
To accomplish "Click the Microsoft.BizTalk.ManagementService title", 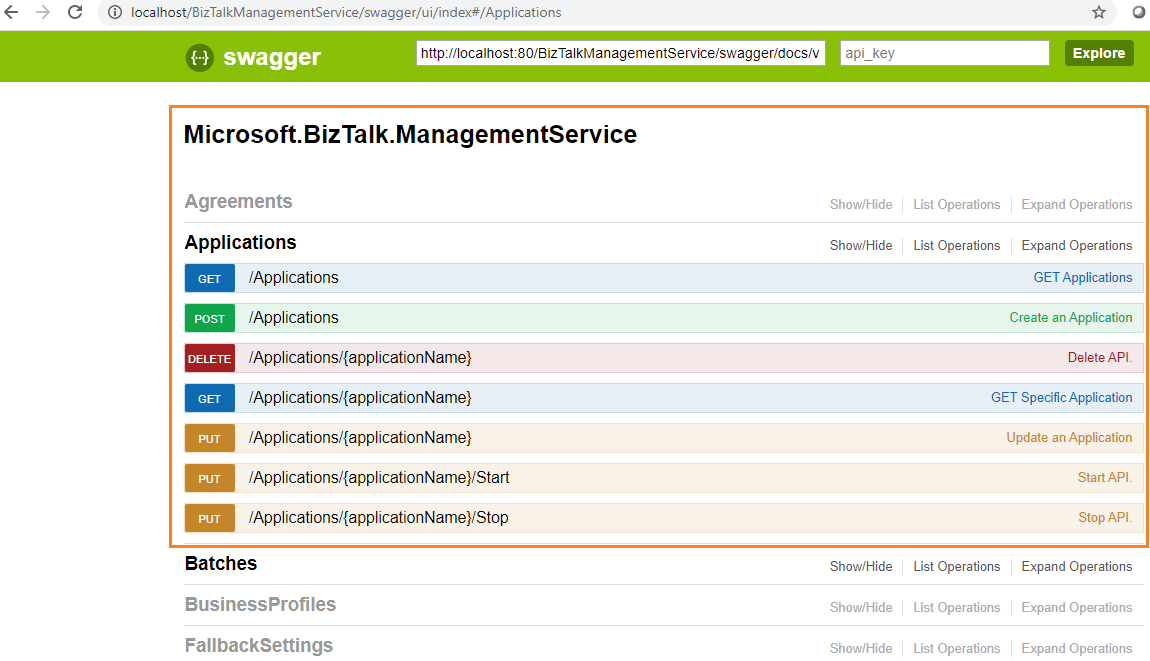I will pos(410,135).
